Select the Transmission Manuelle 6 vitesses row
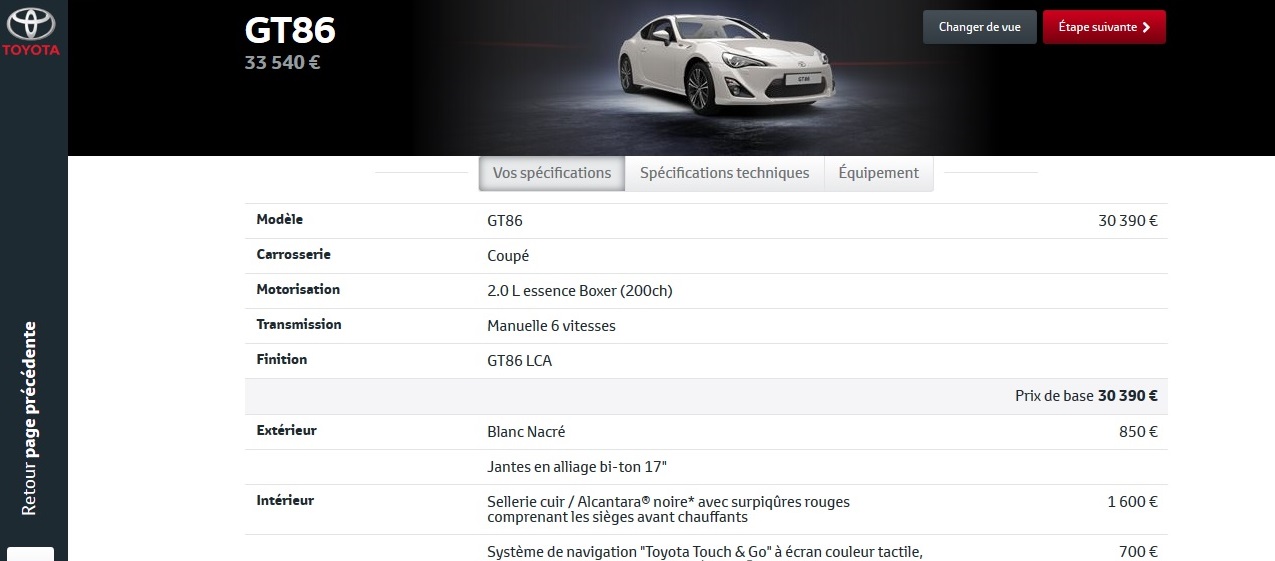This screenshot has width=1275, height=561. 706,326
